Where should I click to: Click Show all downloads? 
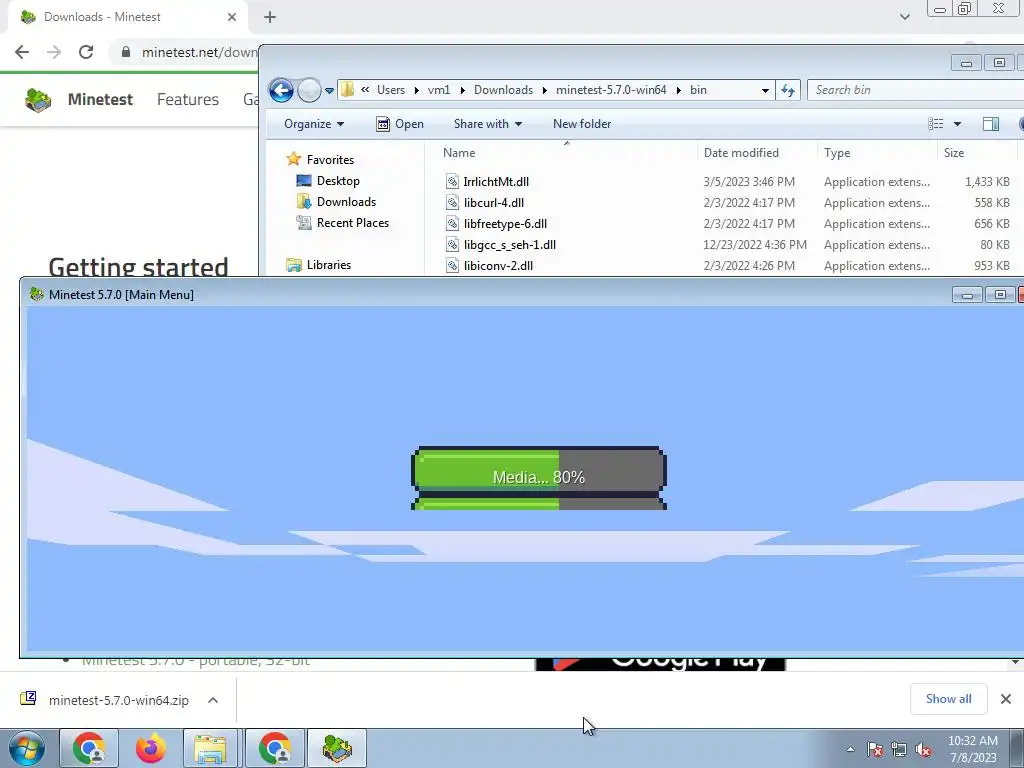(948, 699)
